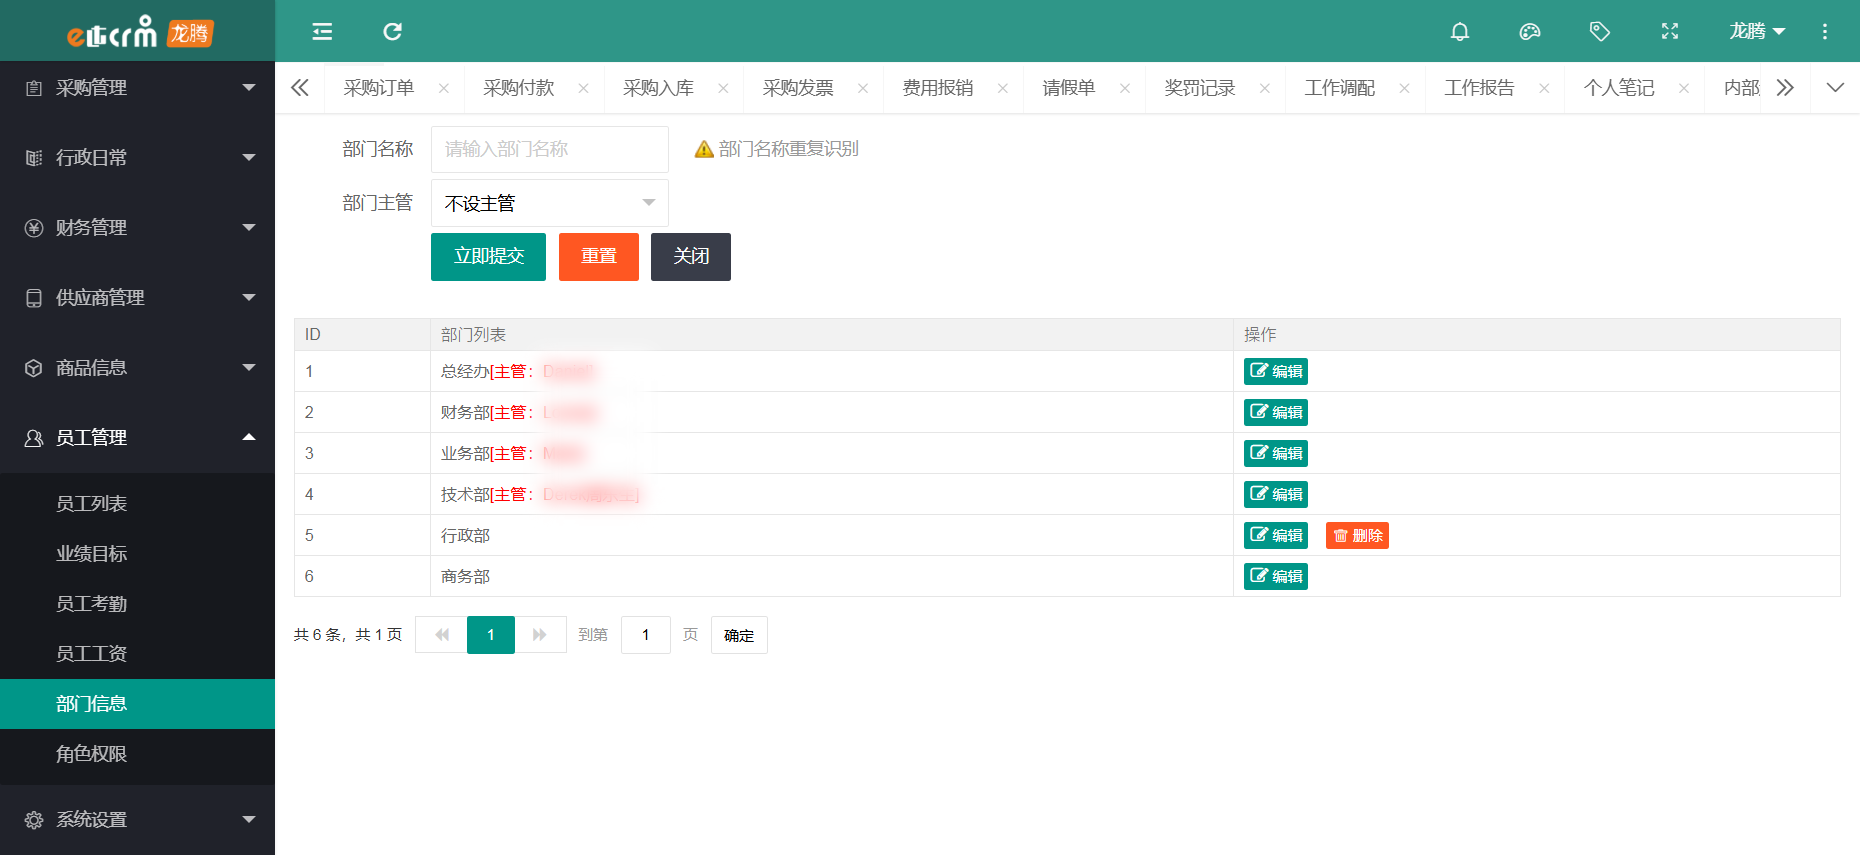Expand the 采购管理 sidebar menu

pos(137,88)
